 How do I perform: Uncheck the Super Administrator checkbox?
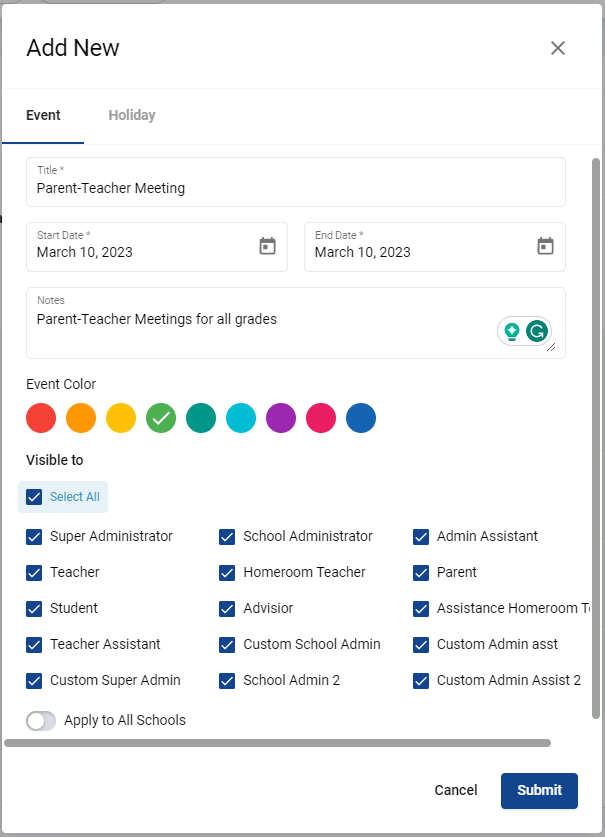tap(33, 536)
